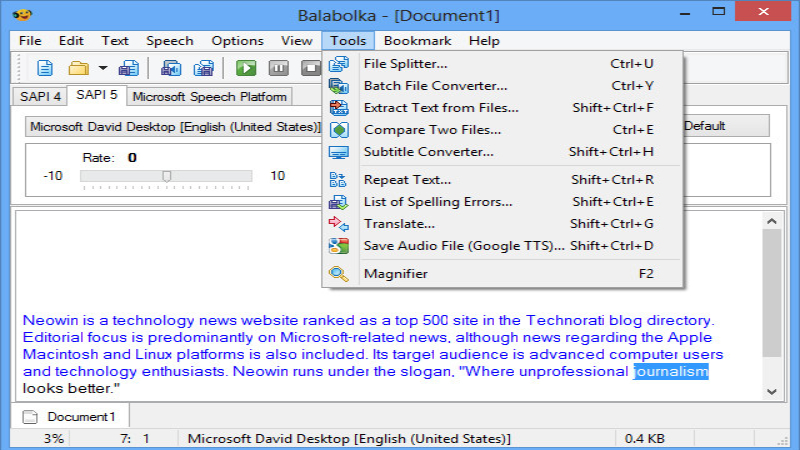Open the Speech menu
Viewport: 800px width, 450px height.
click(169, 41)
